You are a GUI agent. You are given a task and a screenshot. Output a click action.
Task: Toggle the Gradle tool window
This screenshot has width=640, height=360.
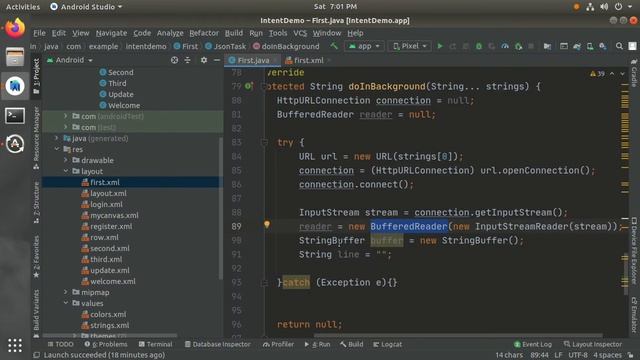click(634, 73)
